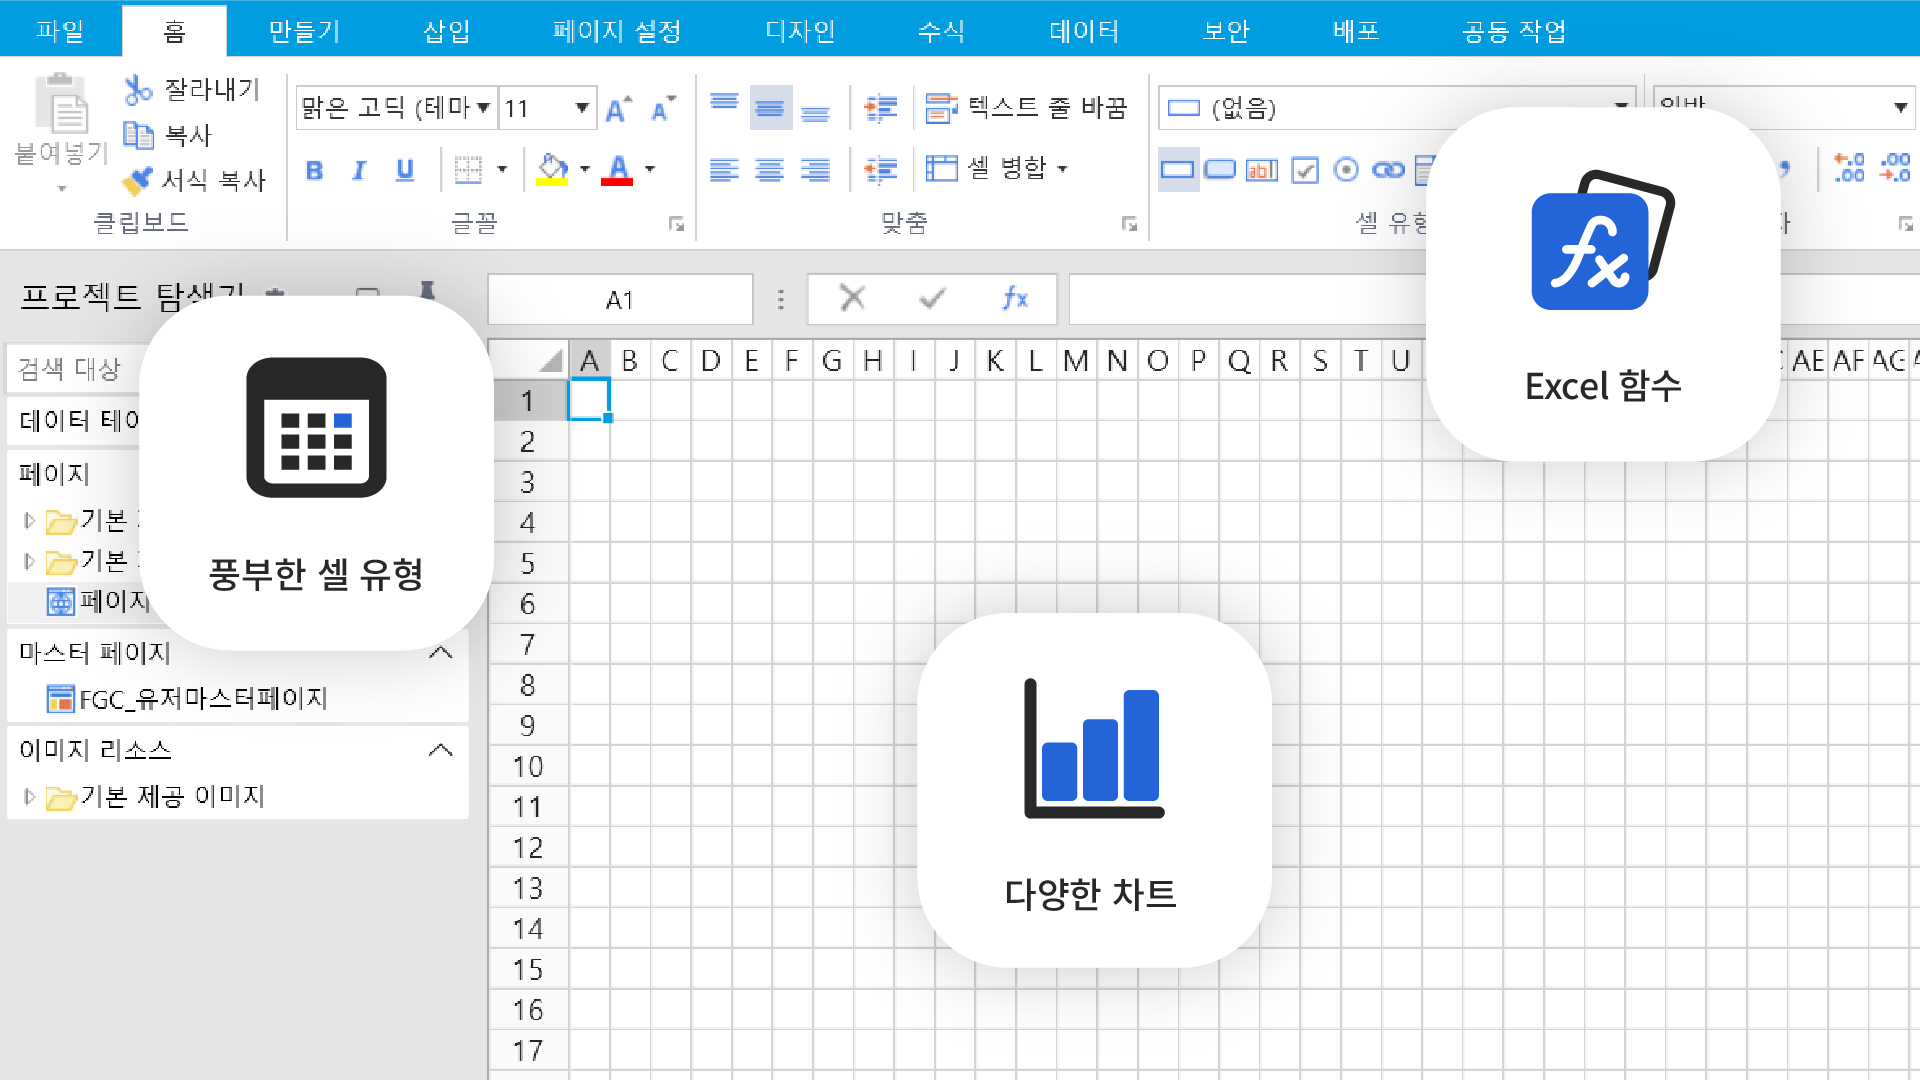The image size is (1920, 1081).
Task: Cut selection with 잘라내기
Action: click(x=191, y=89)
